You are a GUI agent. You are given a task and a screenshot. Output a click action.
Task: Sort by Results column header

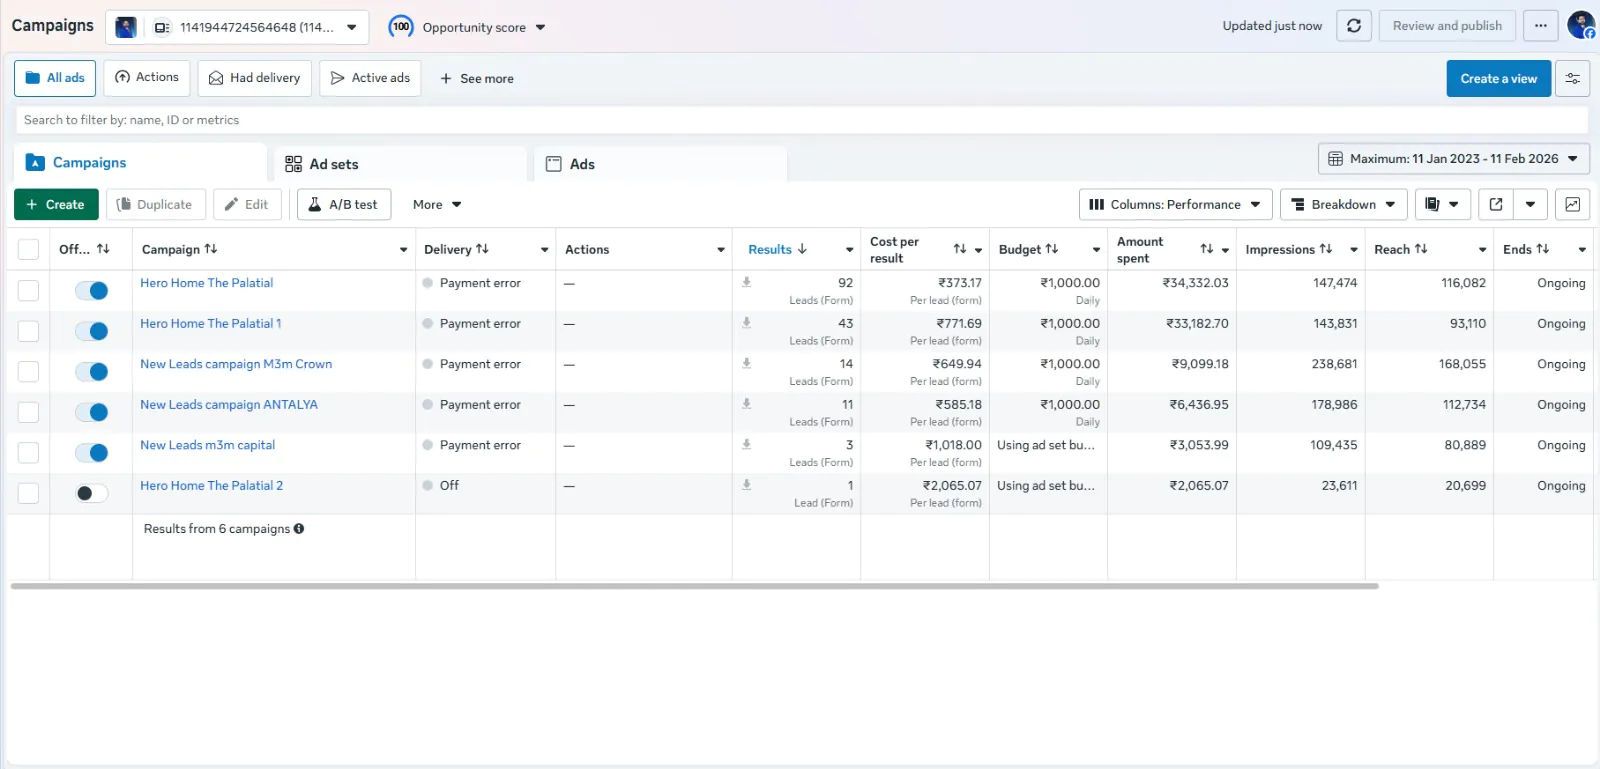pos(778,250)
